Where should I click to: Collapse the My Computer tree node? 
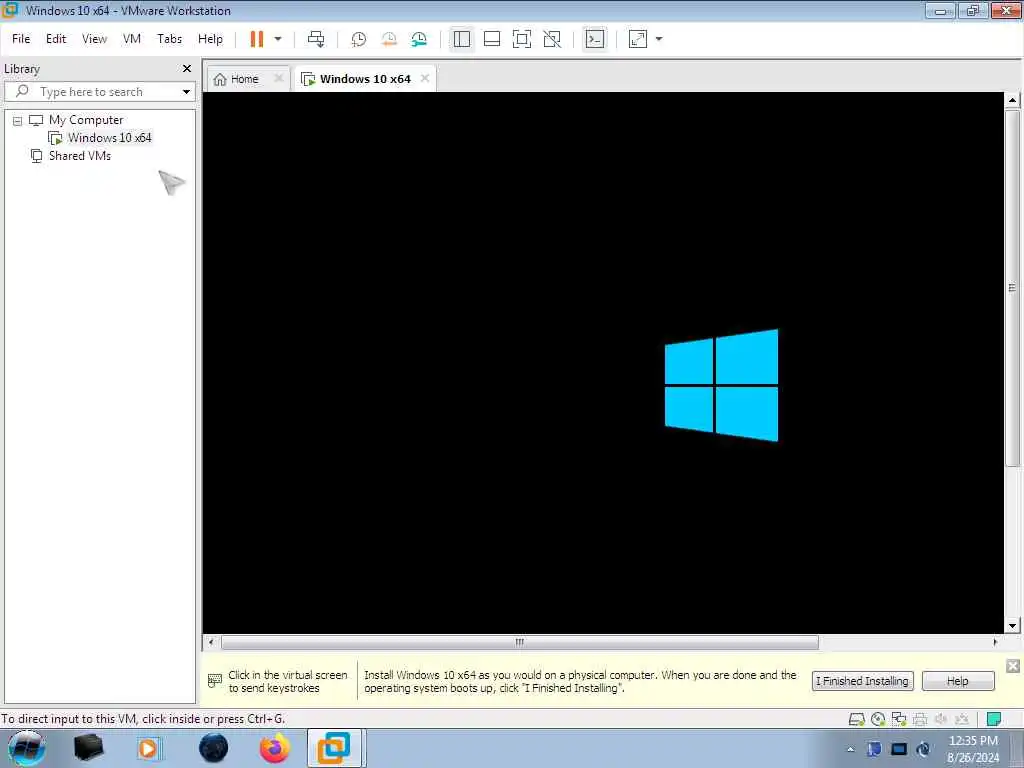tap(18, 121)
